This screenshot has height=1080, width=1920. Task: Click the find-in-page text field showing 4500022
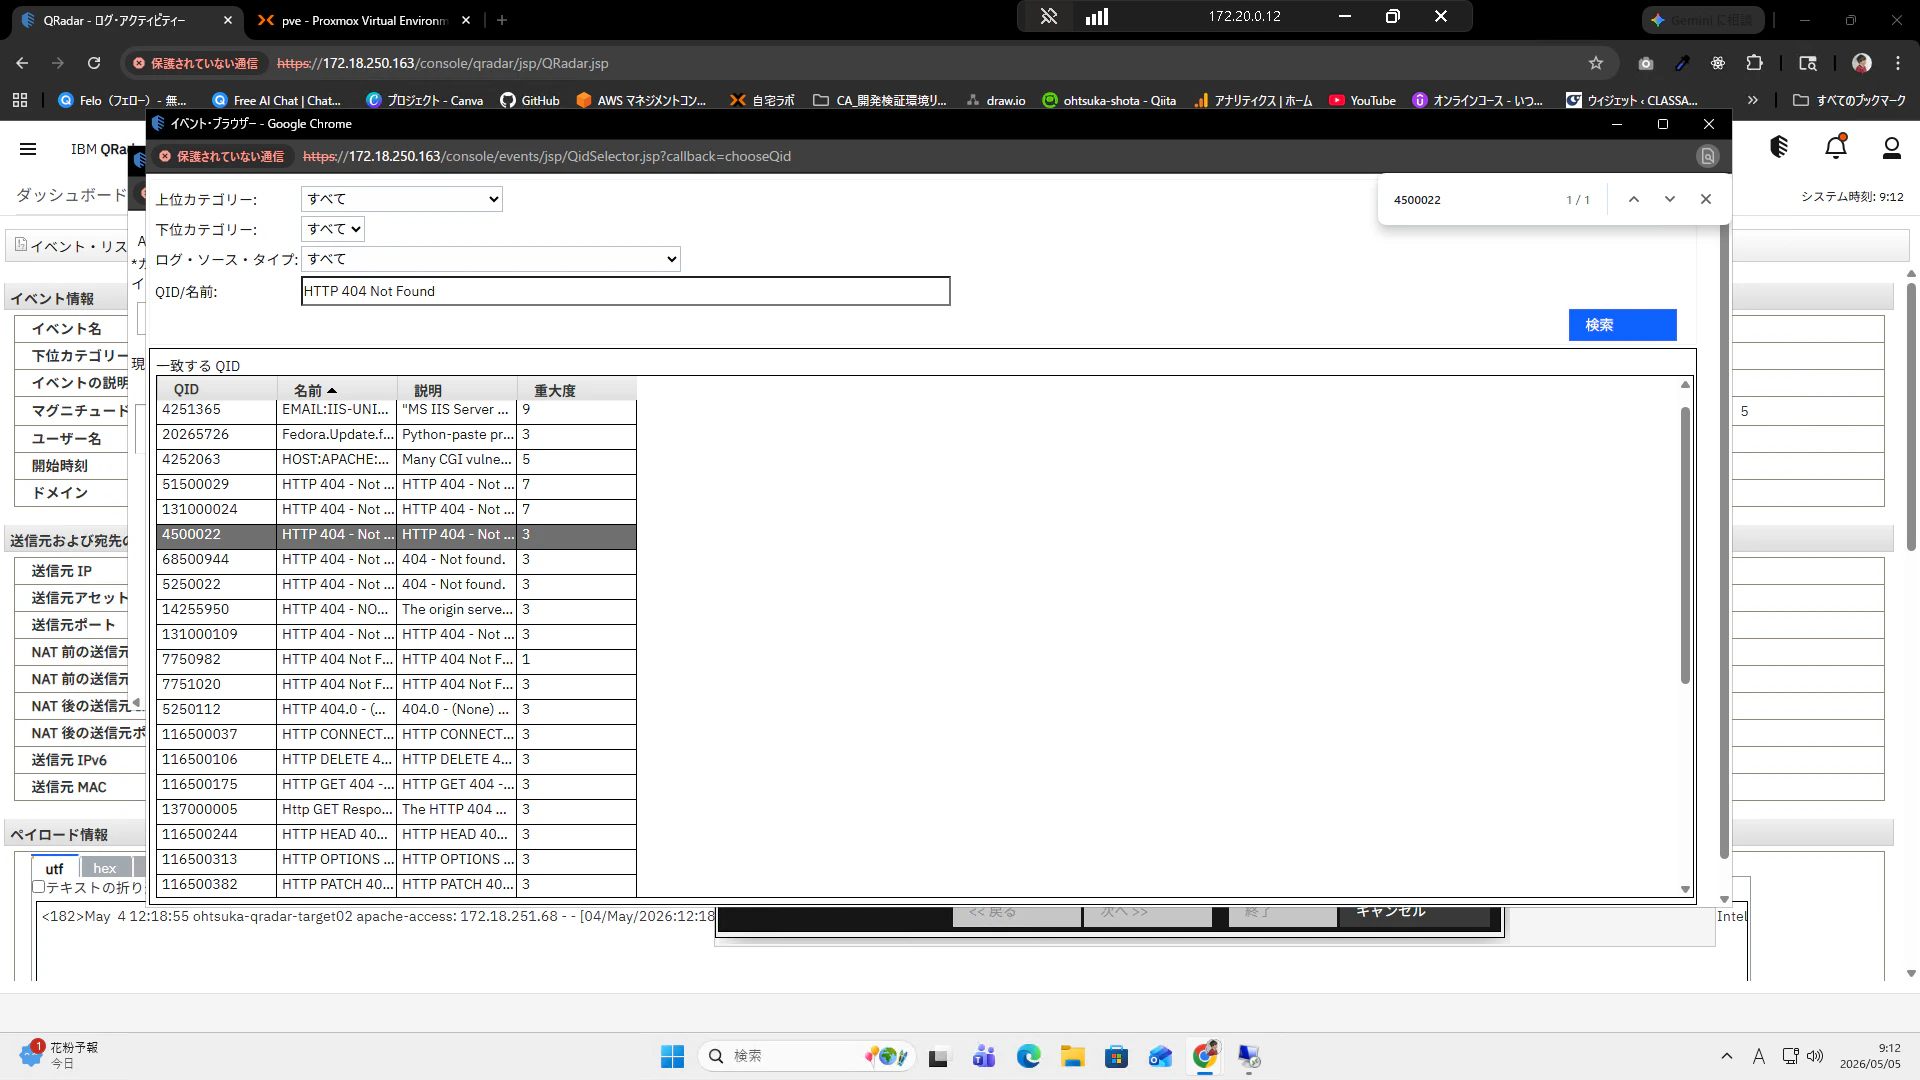click(1470, 200)
